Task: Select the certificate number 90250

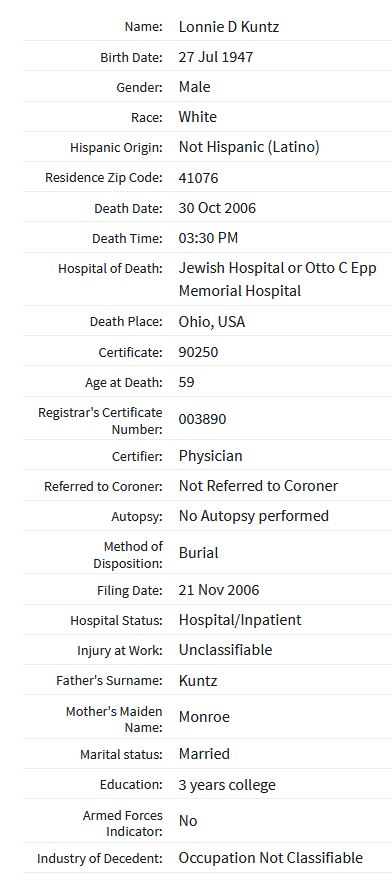Action: [x=198, y=353]
